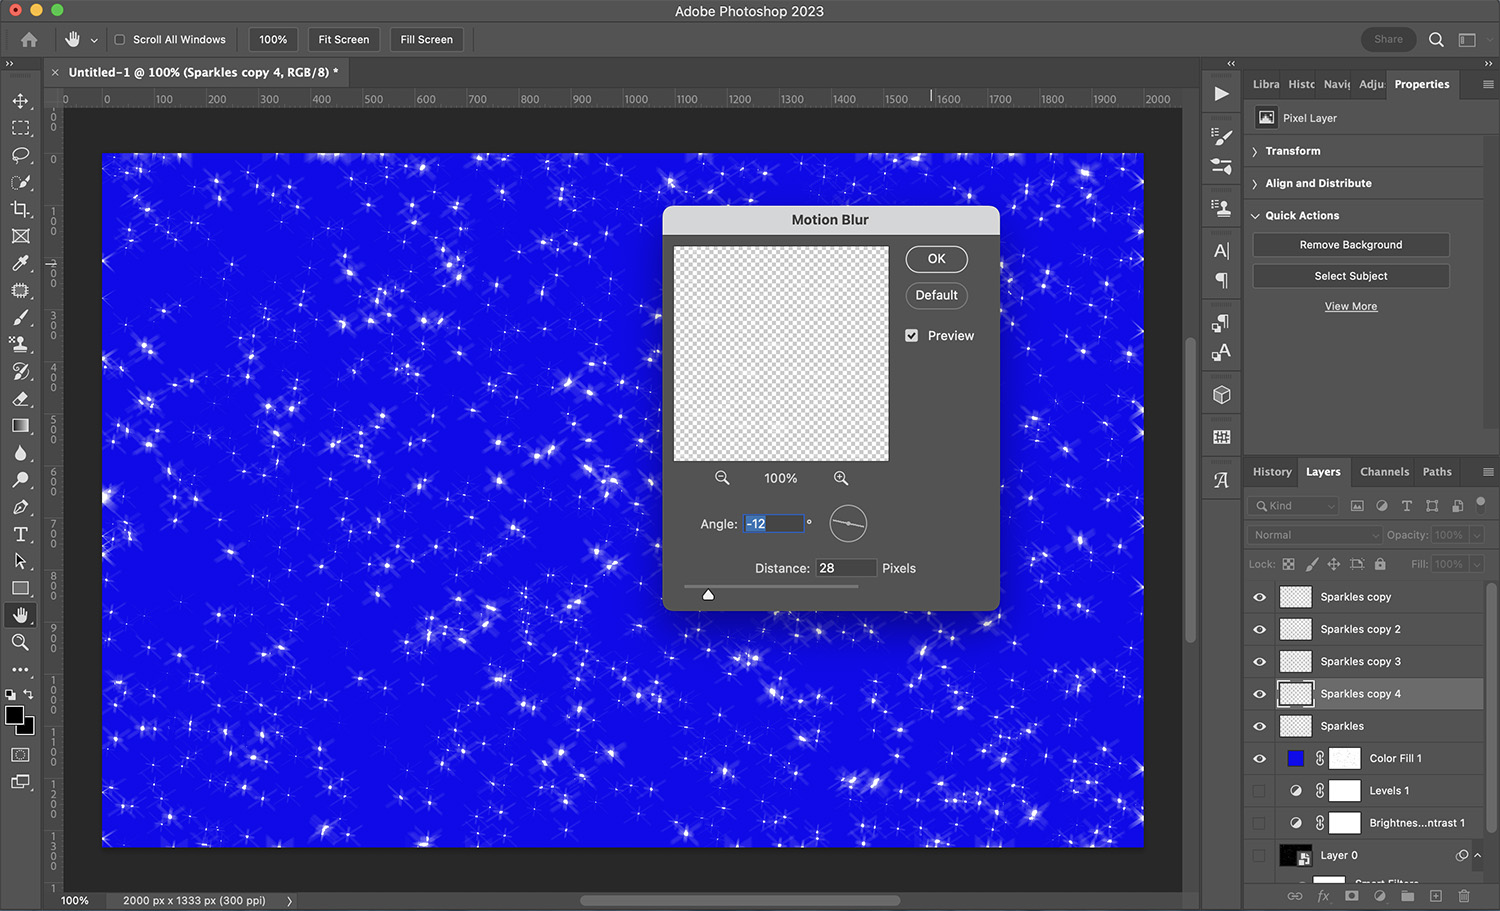1500x911 pixels.
Task: Open the View More link
Action: point(1350,307)
